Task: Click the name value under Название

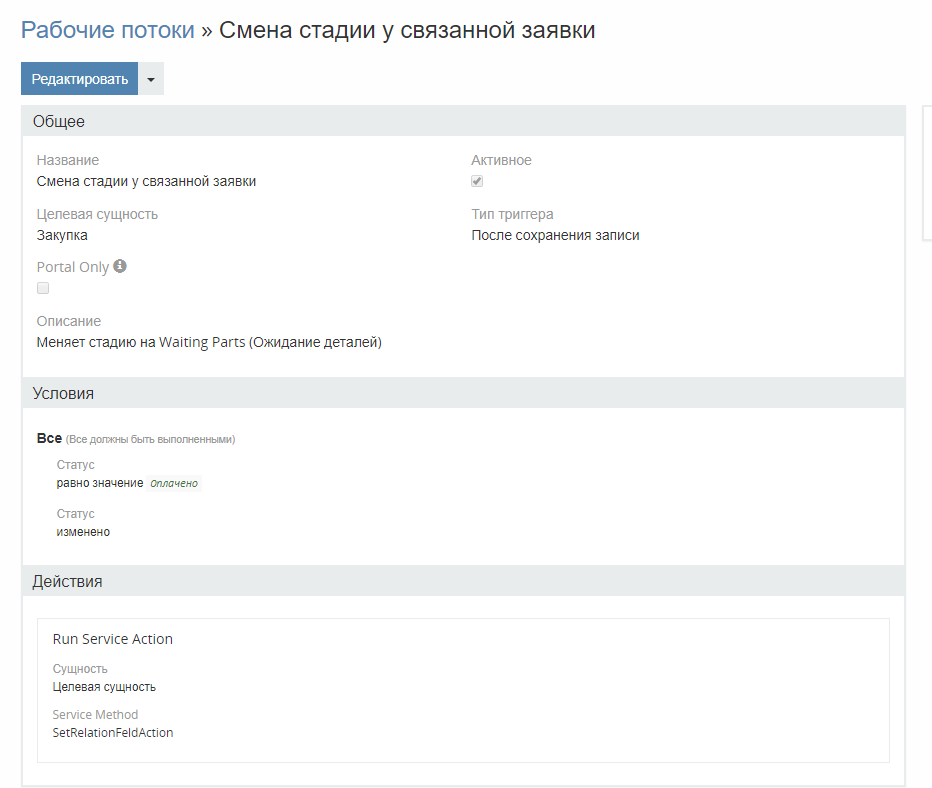Action: (x=146, y=181)
